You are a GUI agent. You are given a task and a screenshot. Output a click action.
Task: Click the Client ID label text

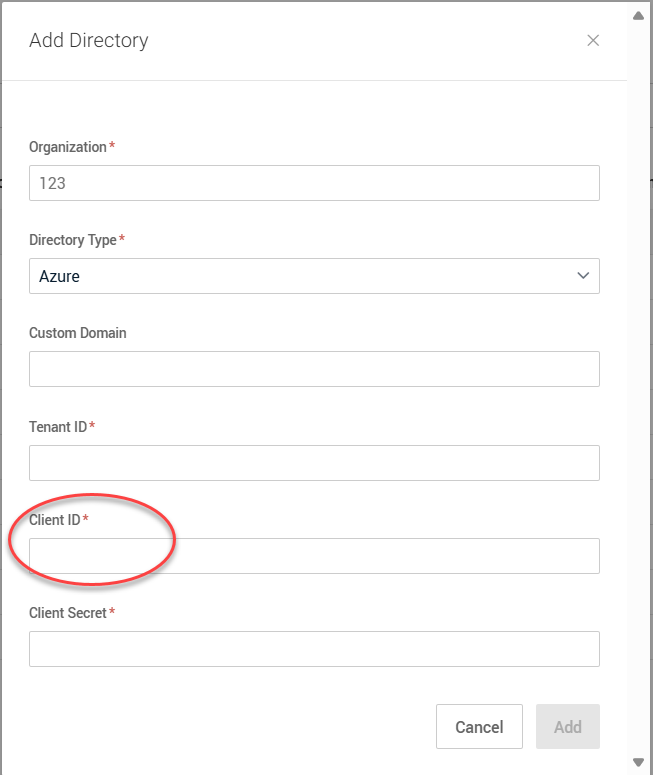click(55, 520)
